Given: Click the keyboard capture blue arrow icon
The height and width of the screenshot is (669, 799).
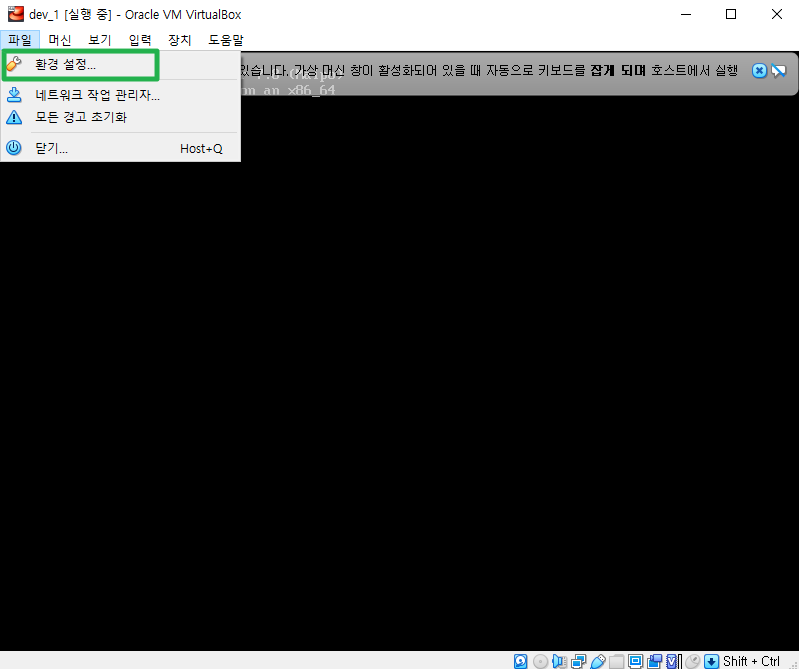Looking at the screenshot, I should click(x=711, y=661).
